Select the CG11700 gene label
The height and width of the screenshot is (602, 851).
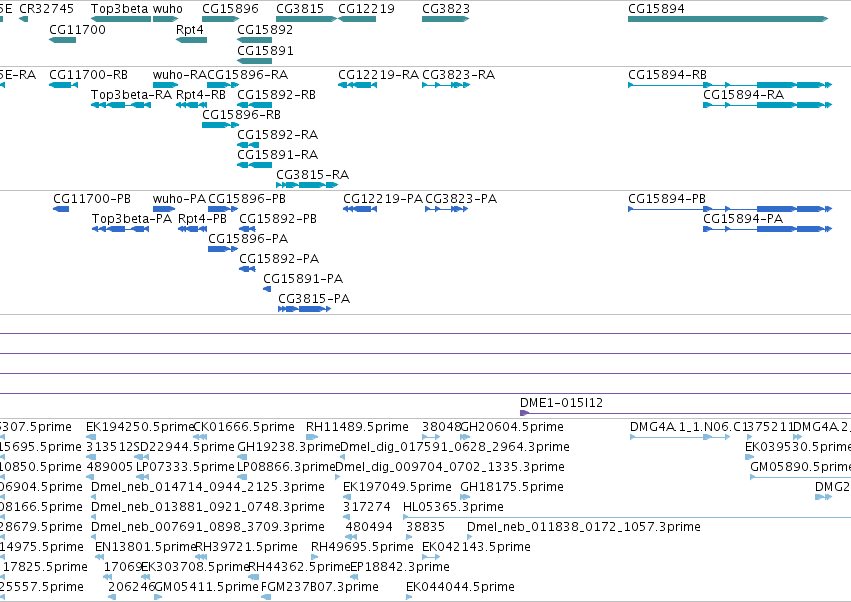[77, 30]
